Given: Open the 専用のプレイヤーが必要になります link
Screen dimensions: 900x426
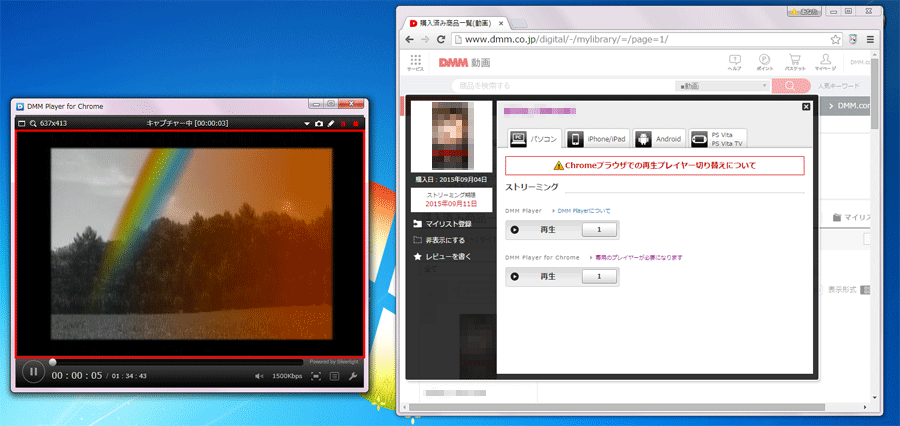Looking at the screenshot, I should click(639, 258).
